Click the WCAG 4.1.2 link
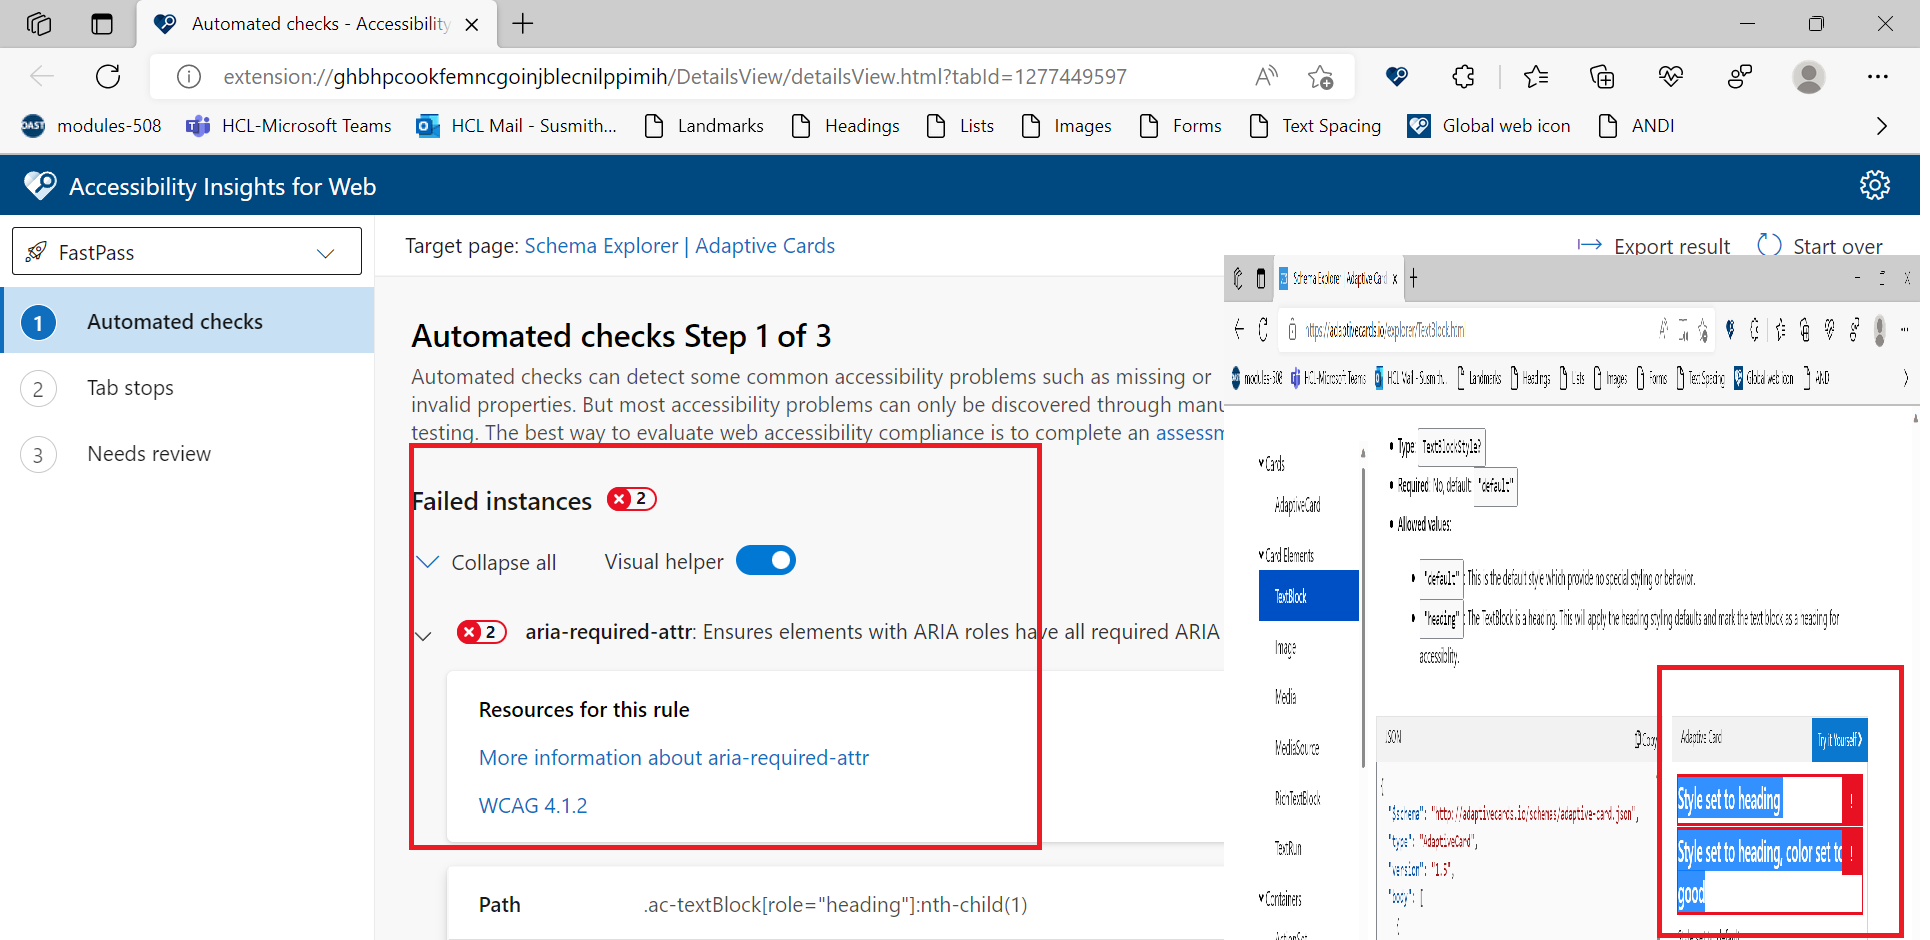 533,805
